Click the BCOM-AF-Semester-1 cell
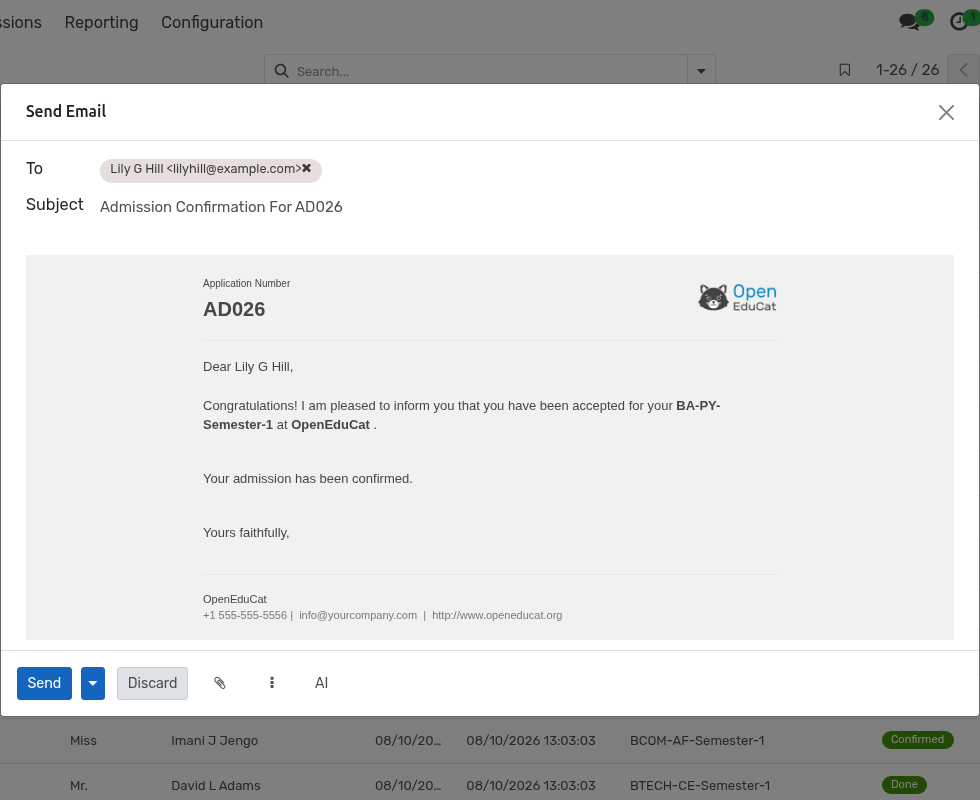The image size is (980, 800). 697,741
